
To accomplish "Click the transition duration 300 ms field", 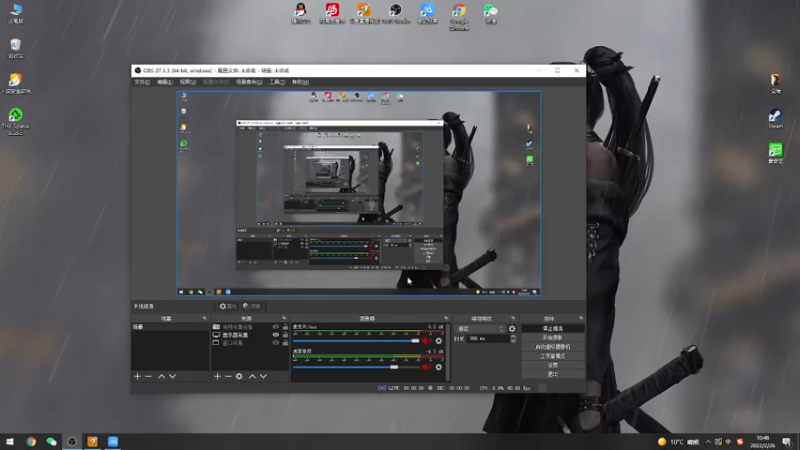I will [x=488, y=339].
